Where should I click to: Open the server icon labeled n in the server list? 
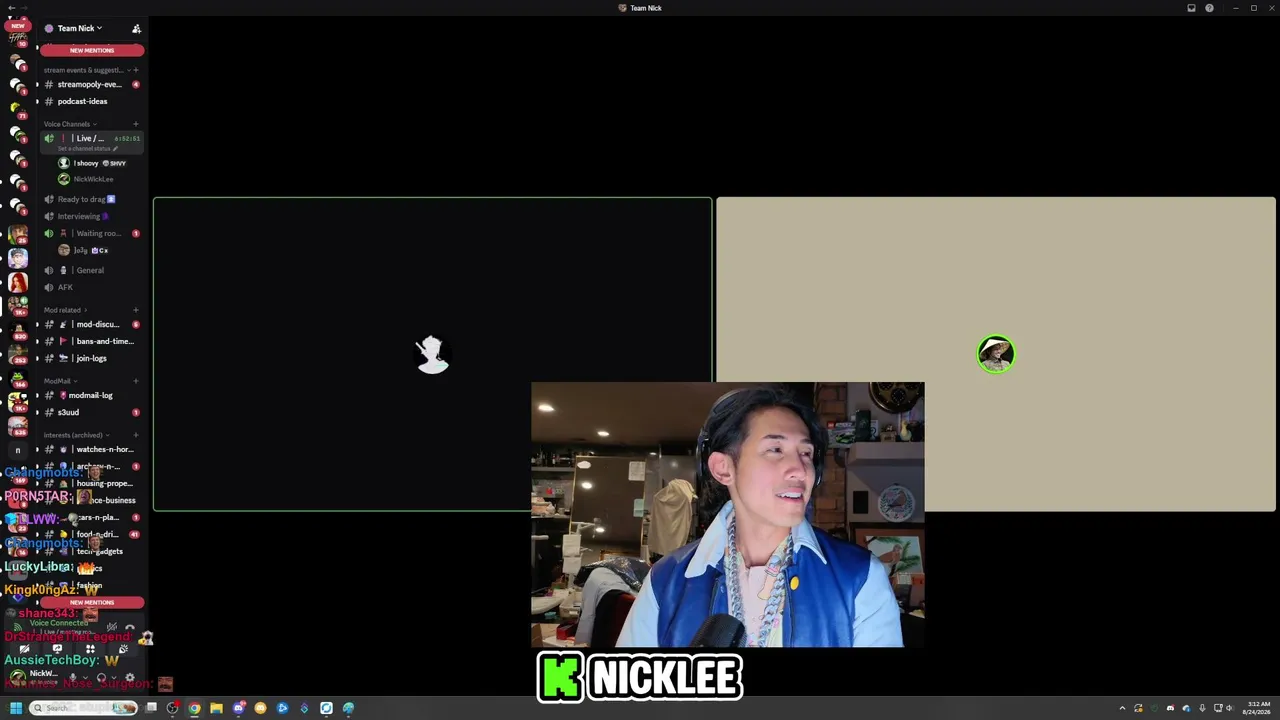[x=18, y=450]
